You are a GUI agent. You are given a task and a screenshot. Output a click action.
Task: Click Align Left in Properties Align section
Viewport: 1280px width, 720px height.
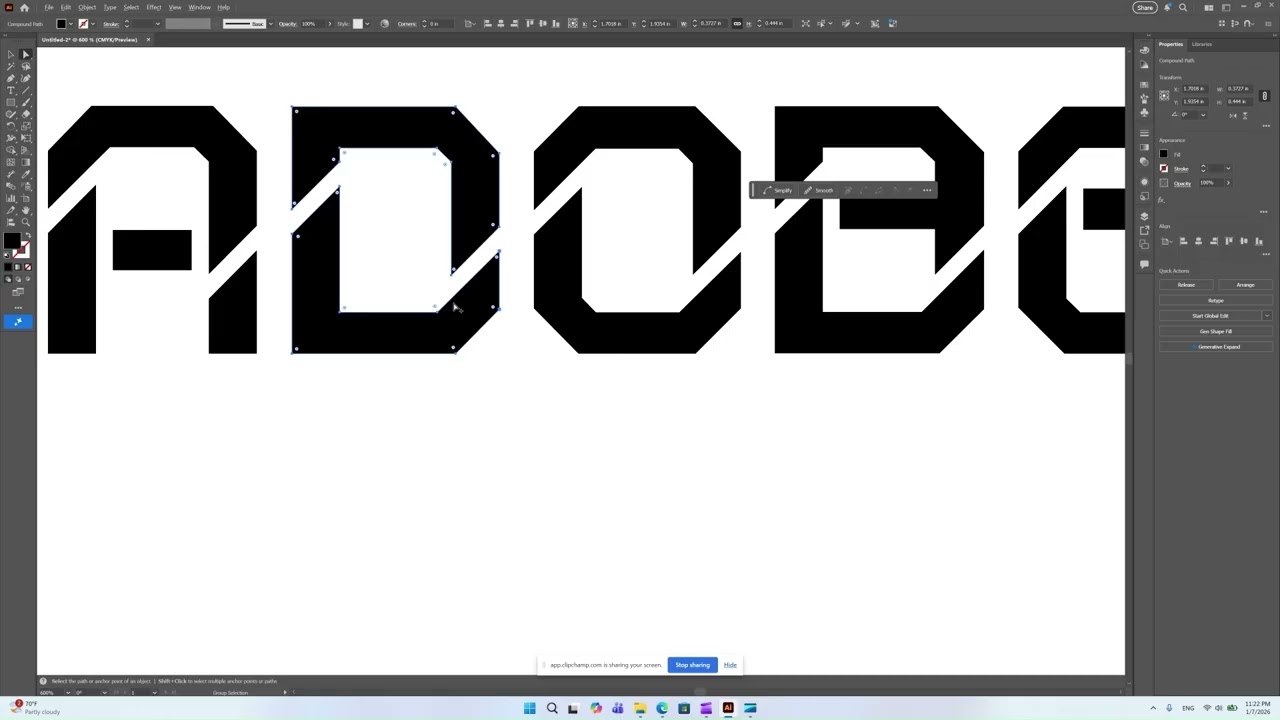tap(1184, 241)
